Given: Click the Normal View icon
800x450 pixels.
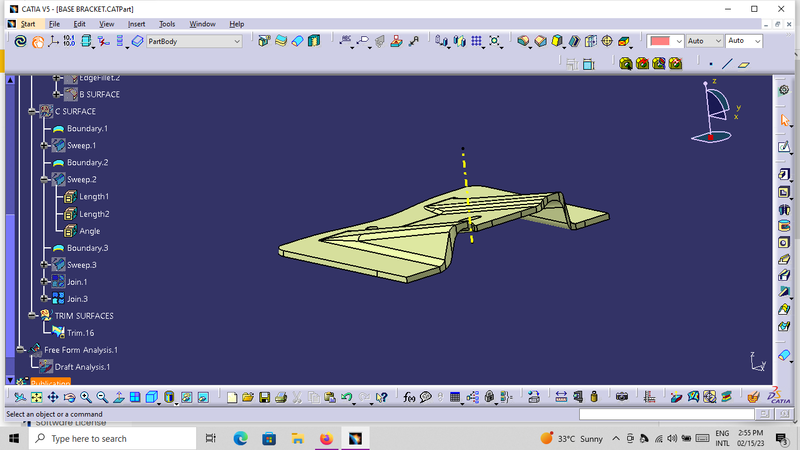Looking at the screenshot, I should (x=118, y=397).
